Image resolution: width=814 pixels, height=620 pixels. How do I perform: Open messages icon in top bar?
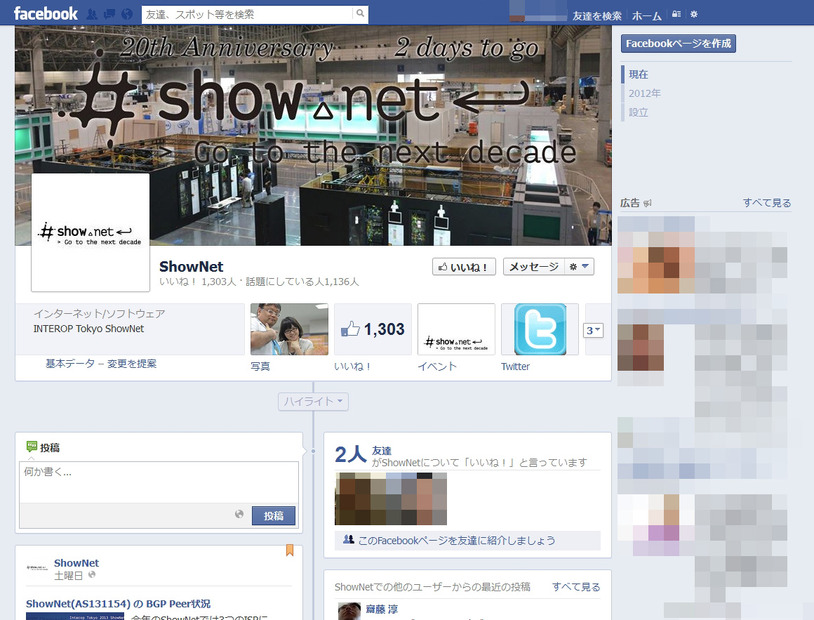coord(110,14)
